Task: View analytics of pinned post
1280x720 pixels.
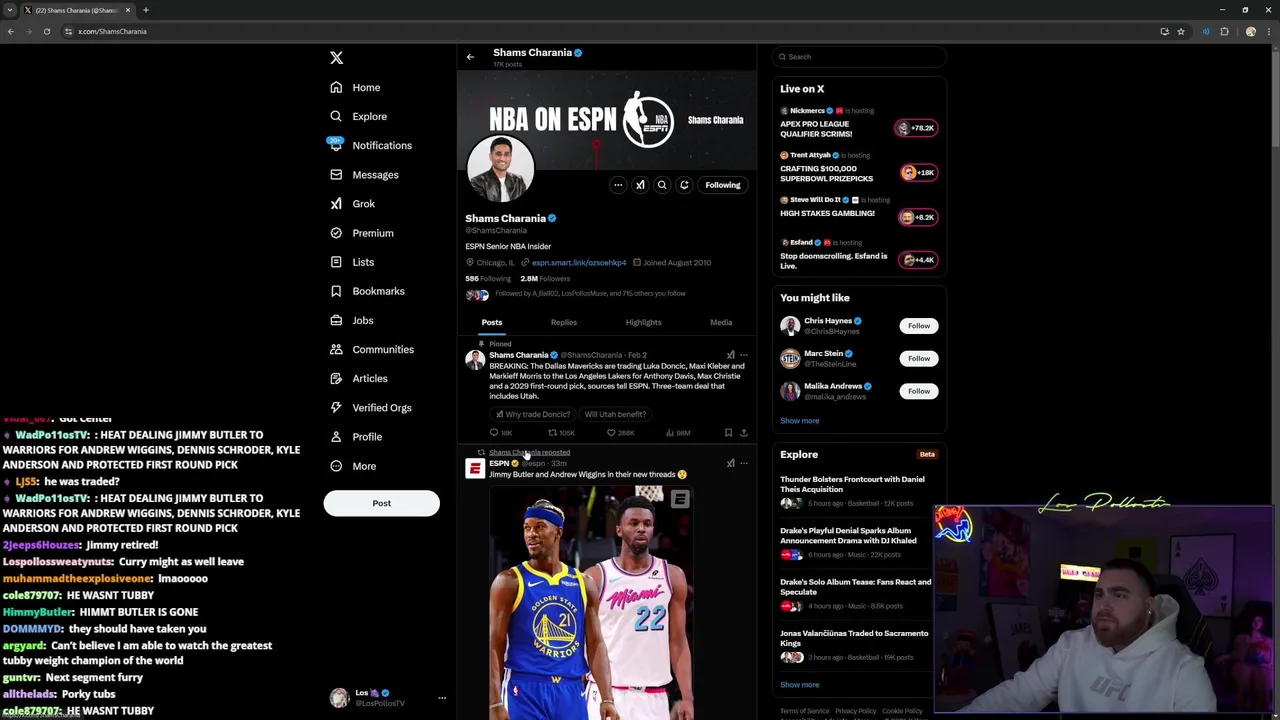Action: 678,433
